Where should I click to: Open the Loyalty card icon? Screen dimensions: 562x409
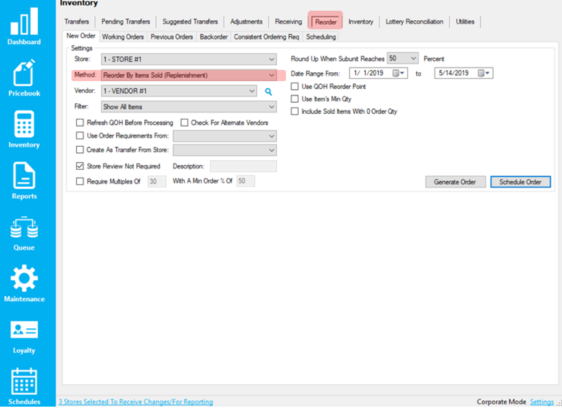(24, 330)
